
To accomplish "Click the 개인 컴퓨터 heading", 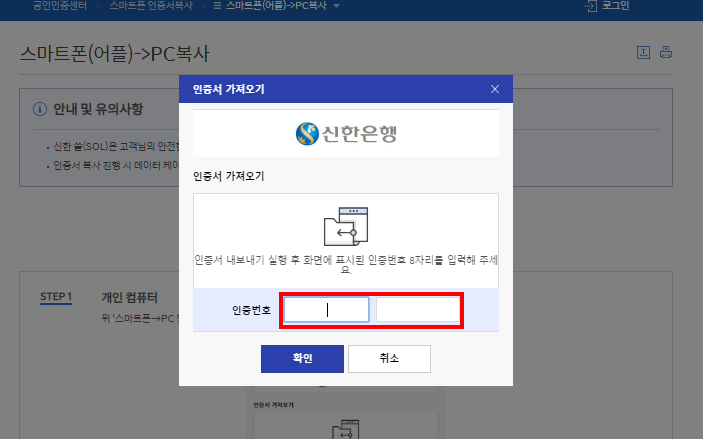I will 129,297.
